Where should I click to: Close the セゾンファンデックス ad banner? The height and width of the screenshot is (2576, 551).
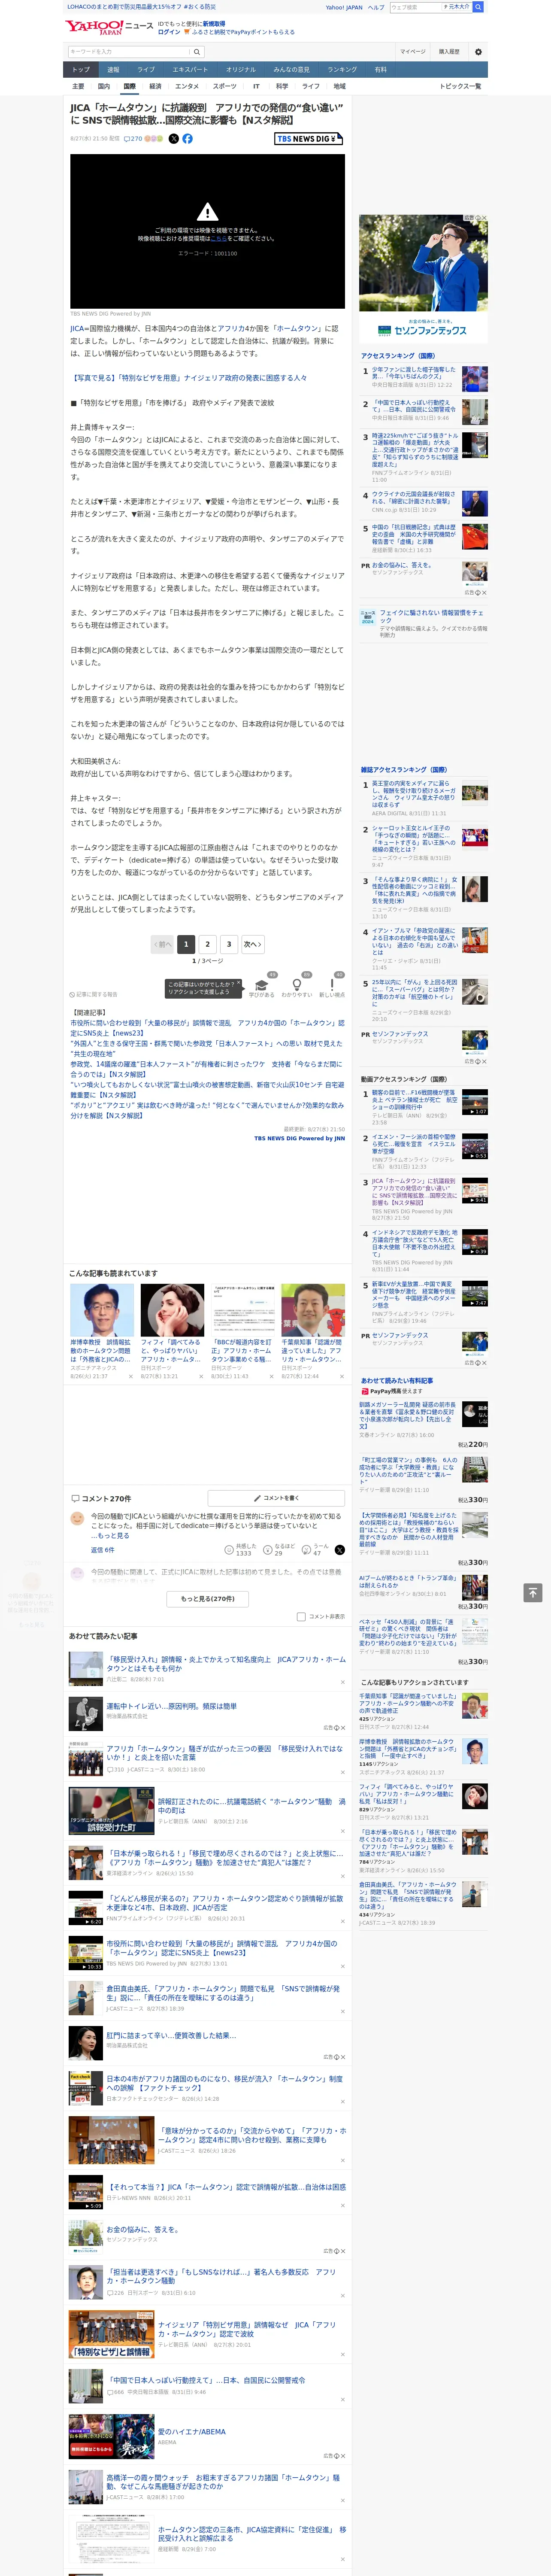(x=484, y=218)
